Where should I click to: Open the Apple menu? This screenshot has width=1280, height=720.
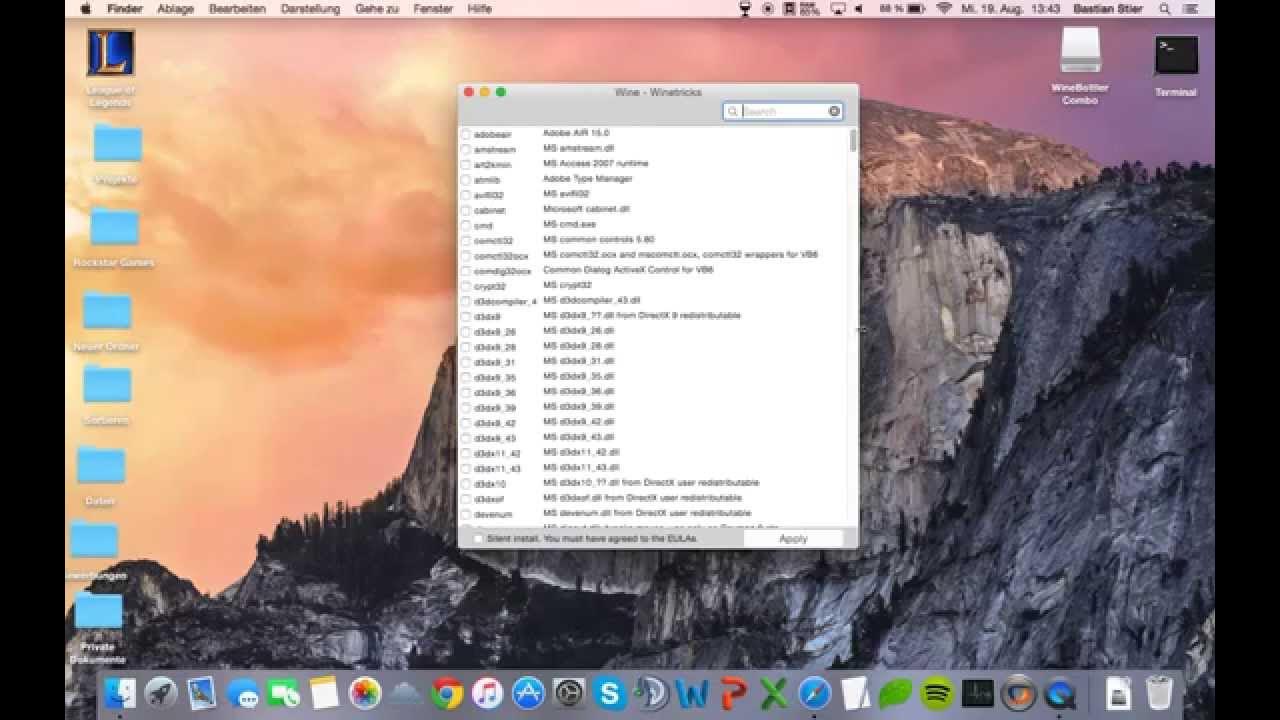click(85, 9)
